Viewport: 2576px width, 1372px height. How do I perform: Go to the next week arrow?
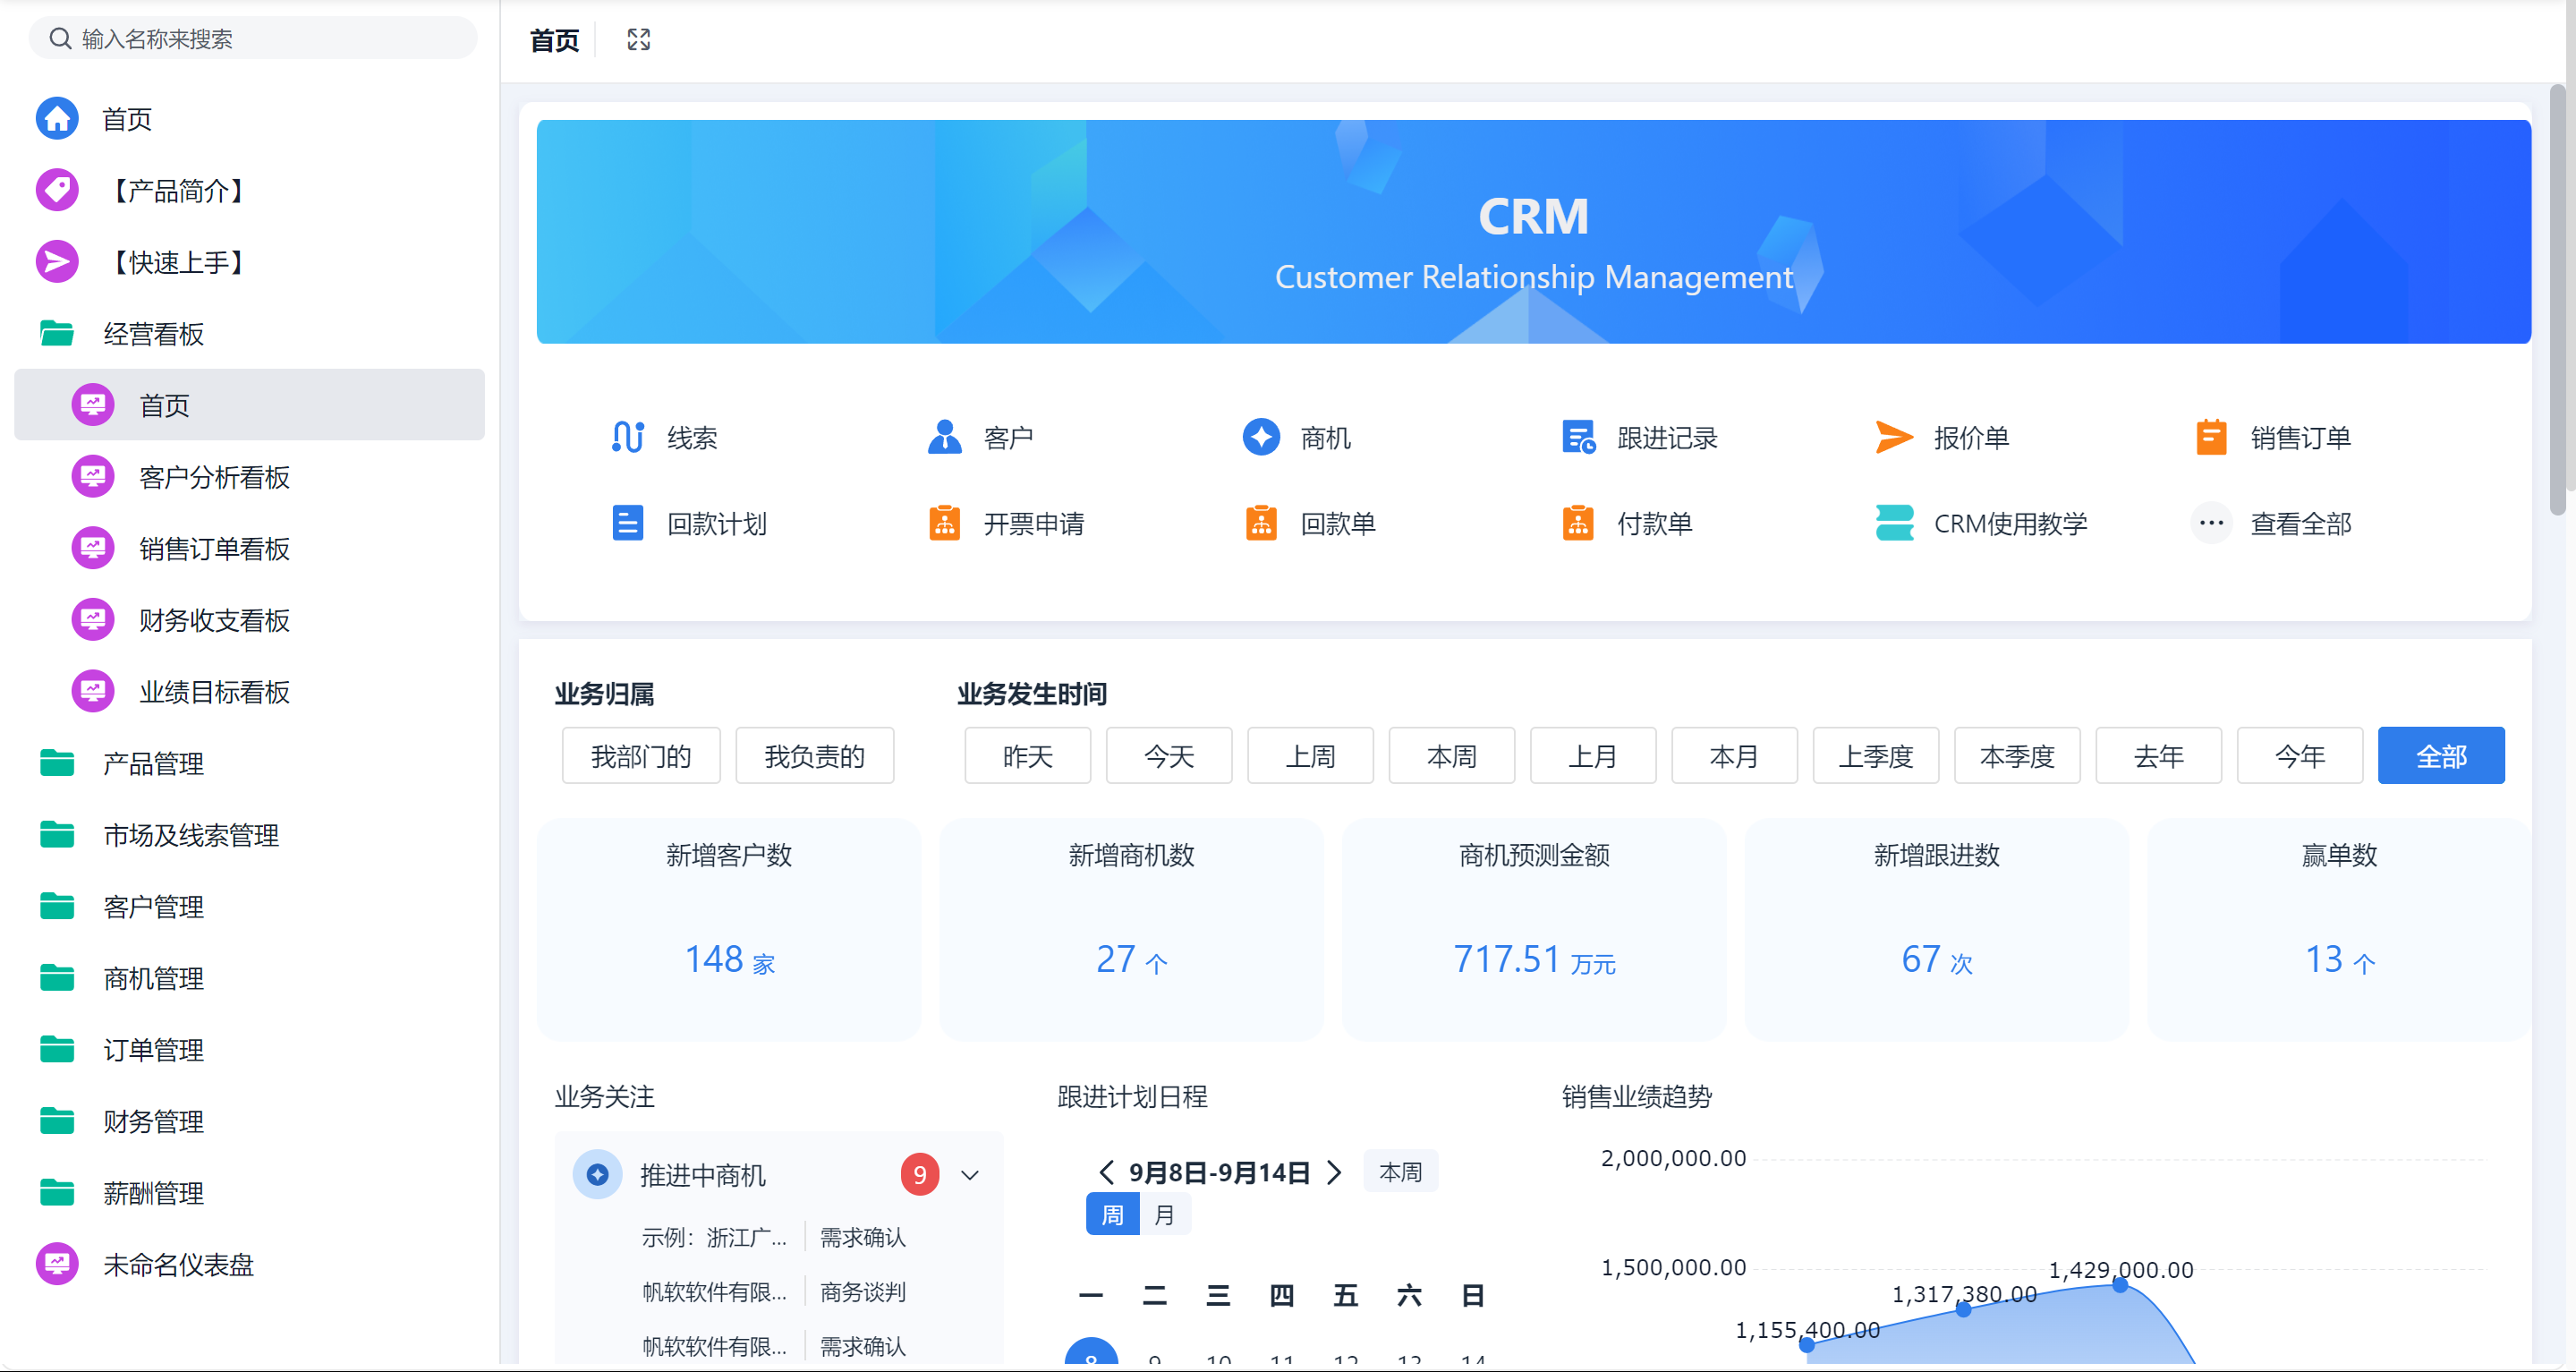point(1334,1172)
